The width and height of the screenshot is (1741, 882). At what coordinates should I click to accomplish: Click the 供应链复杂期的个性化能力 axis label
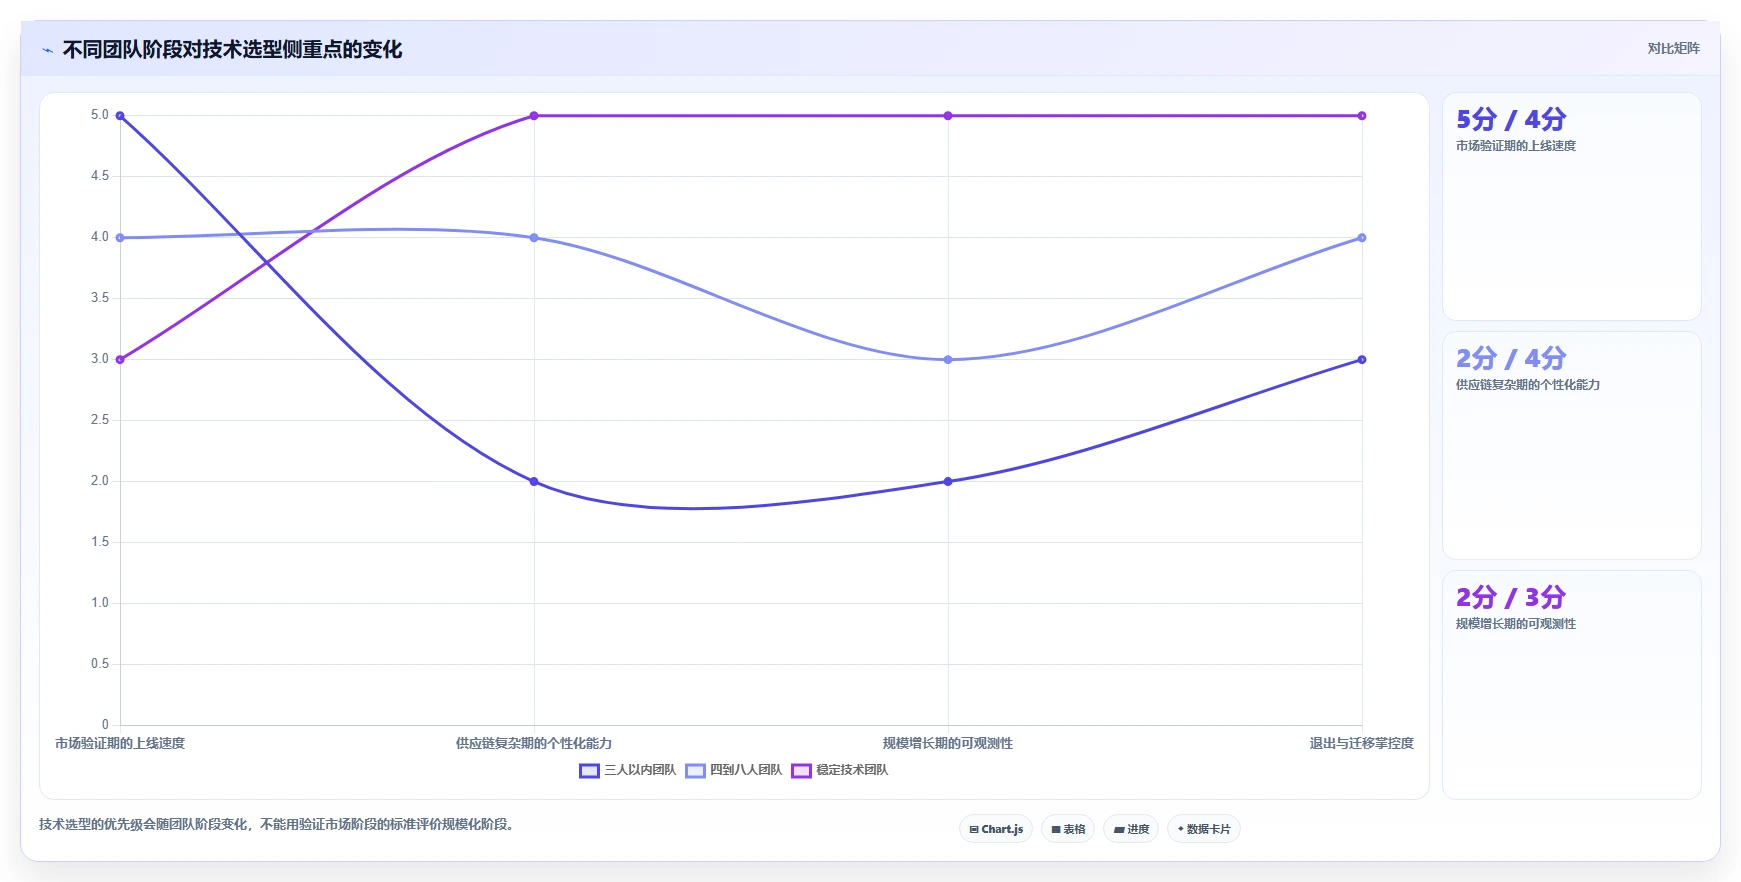[534, 743]
